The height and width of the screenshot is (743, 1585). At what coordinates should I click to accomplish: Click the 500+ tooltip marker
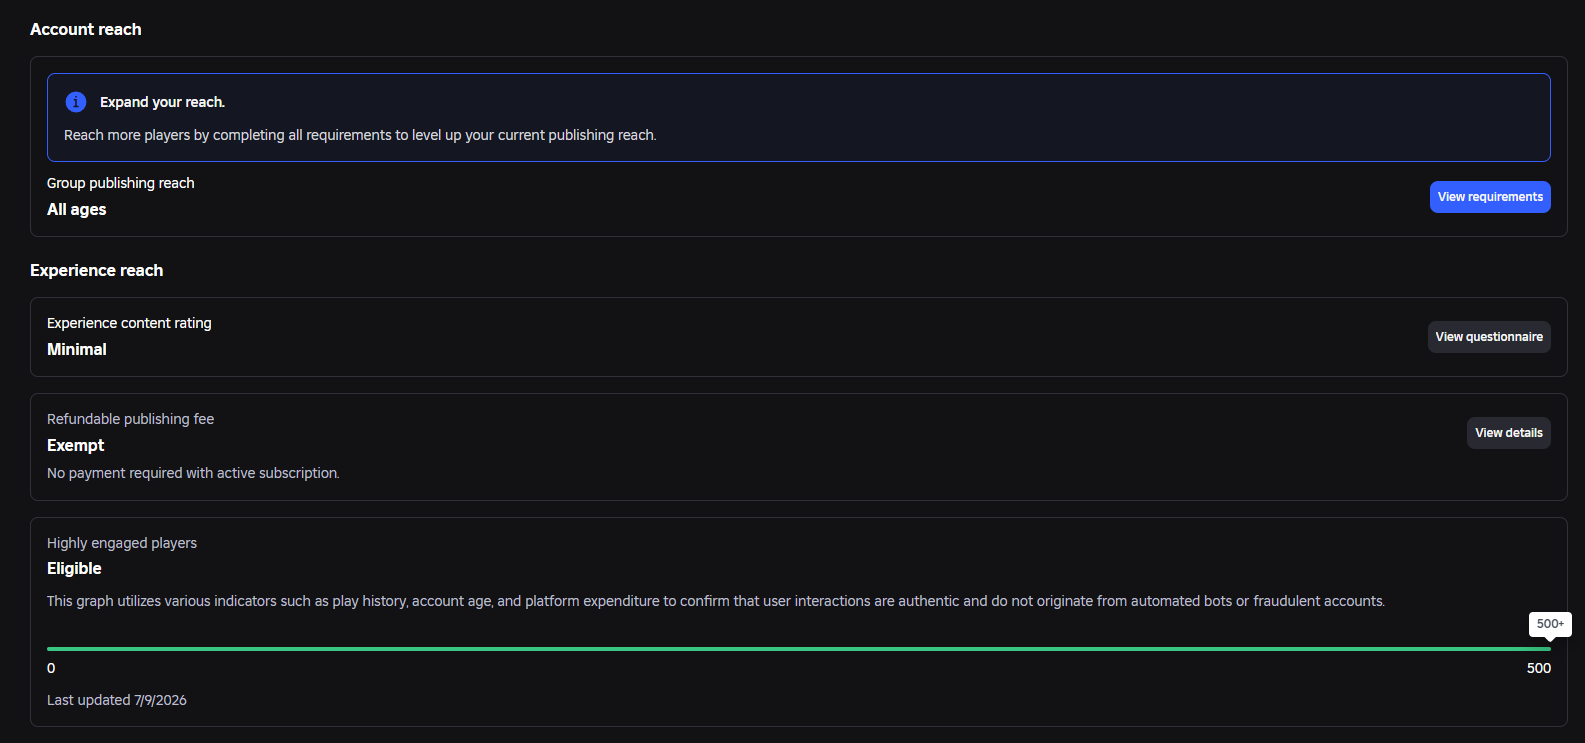(1550, 624)
